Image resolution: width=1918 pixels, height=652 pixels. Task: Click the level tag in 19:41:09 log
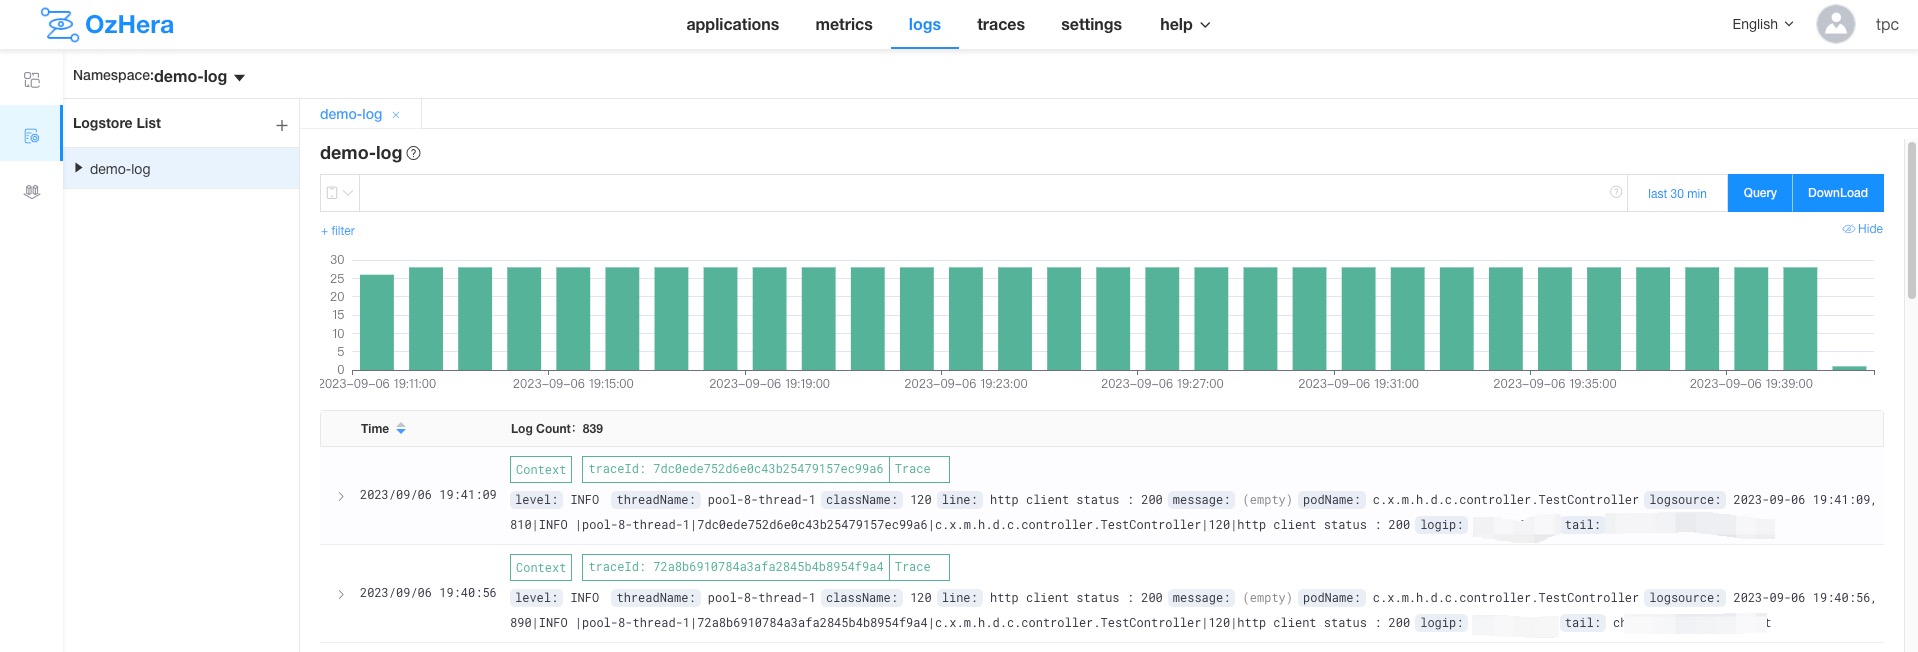(537, 500)
